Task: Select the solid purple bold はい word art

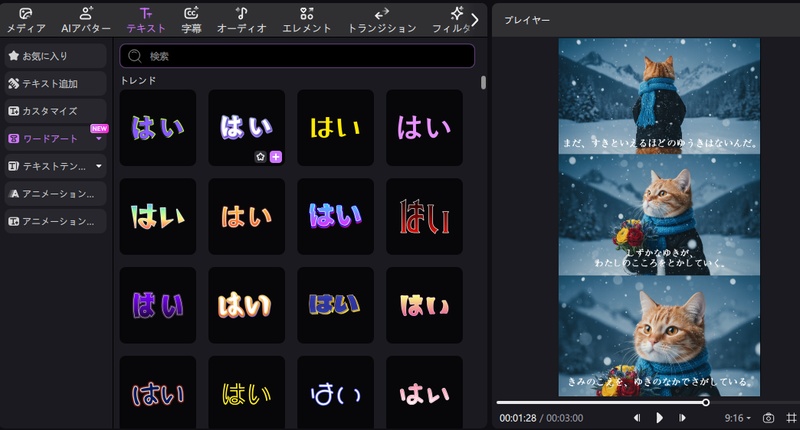Action: (158, 305)
